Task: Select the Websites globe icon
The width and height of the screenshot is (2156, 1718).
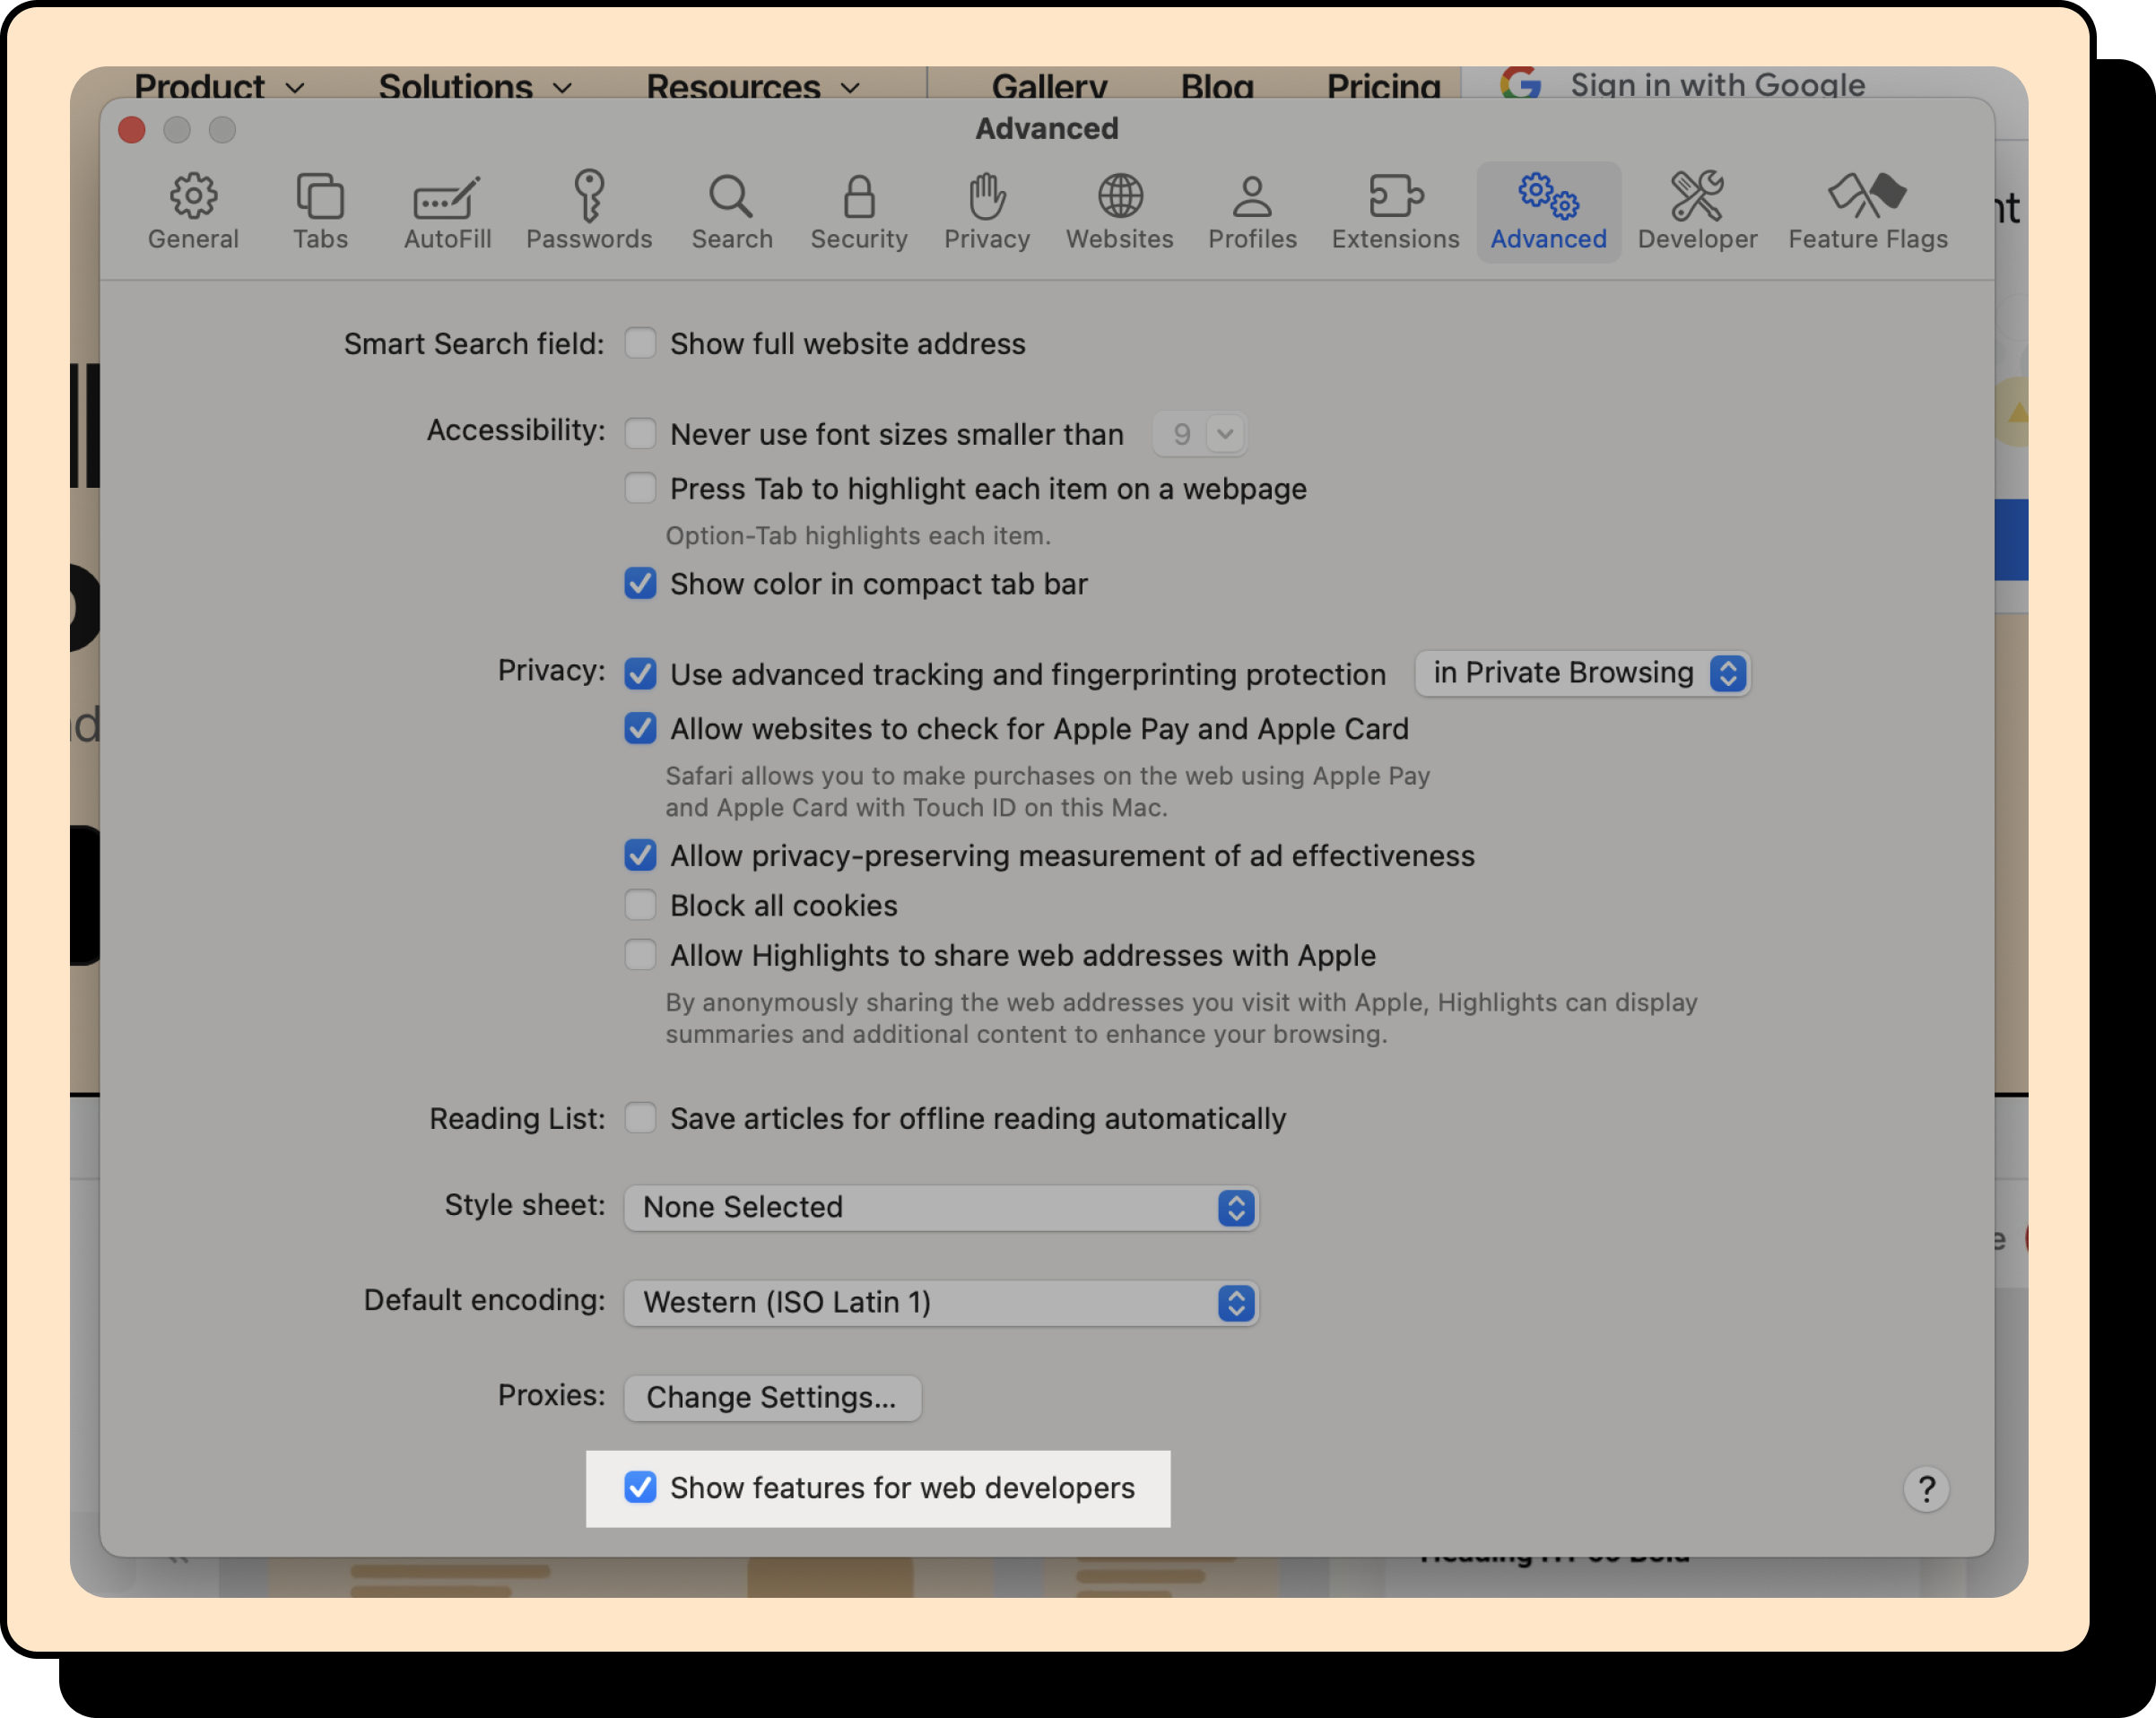Action: (x=1119, y=196)
